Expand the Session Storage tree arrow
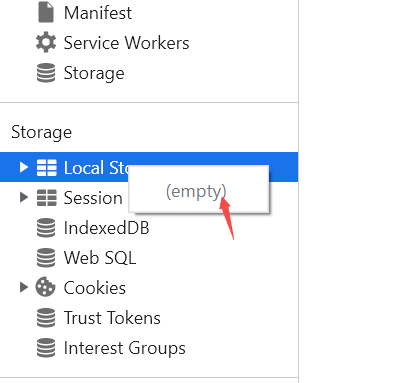This screenshot has height=383, width=413. 23,197
